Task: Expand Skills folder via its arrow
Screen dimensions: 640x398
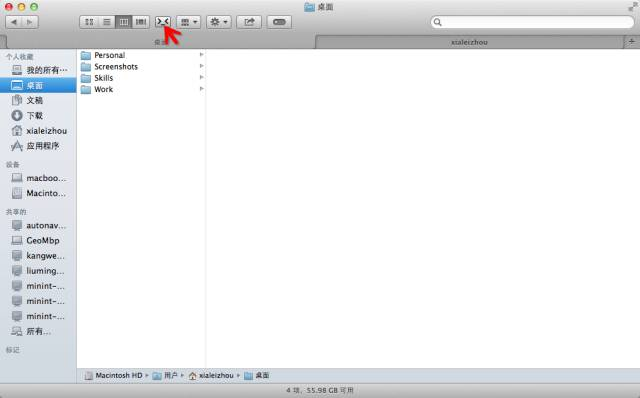Action: (x=201, y=78)
